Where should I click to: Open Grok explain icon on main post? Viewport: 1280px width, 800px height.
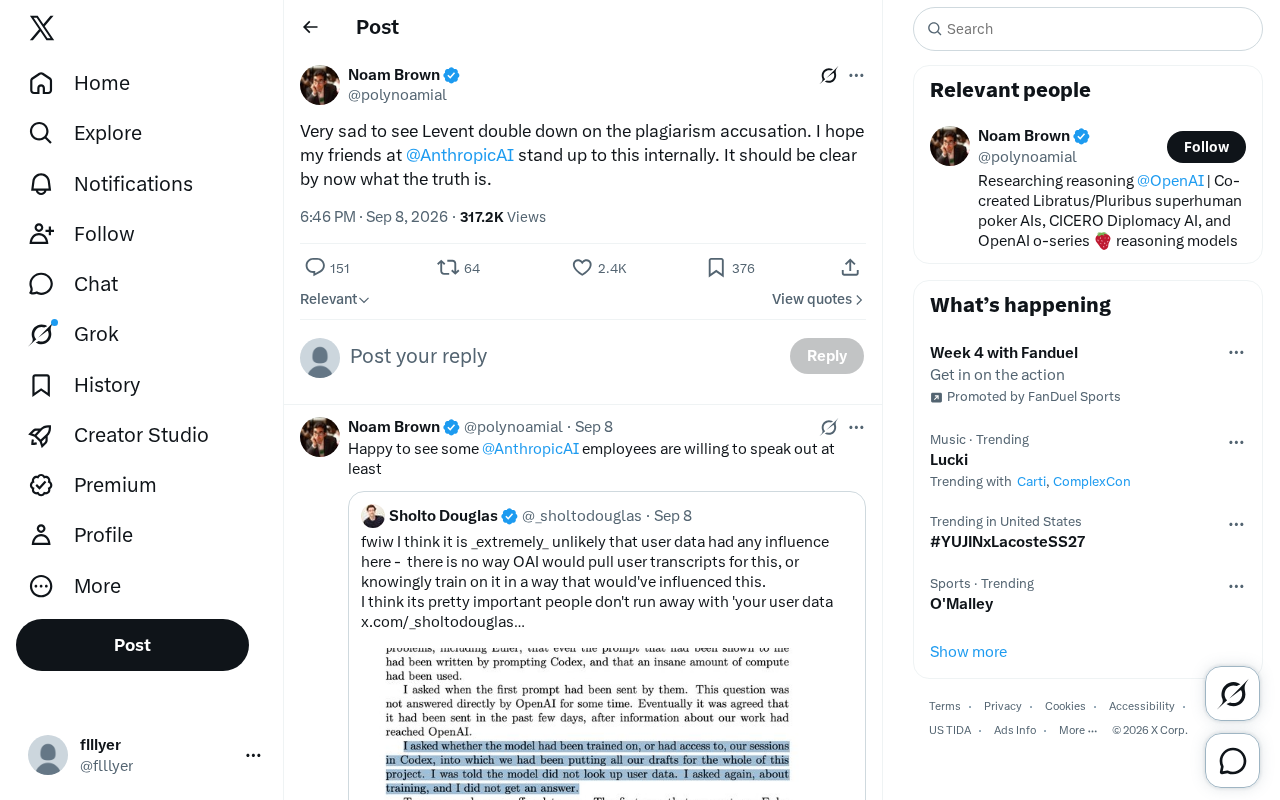(829, 75)
